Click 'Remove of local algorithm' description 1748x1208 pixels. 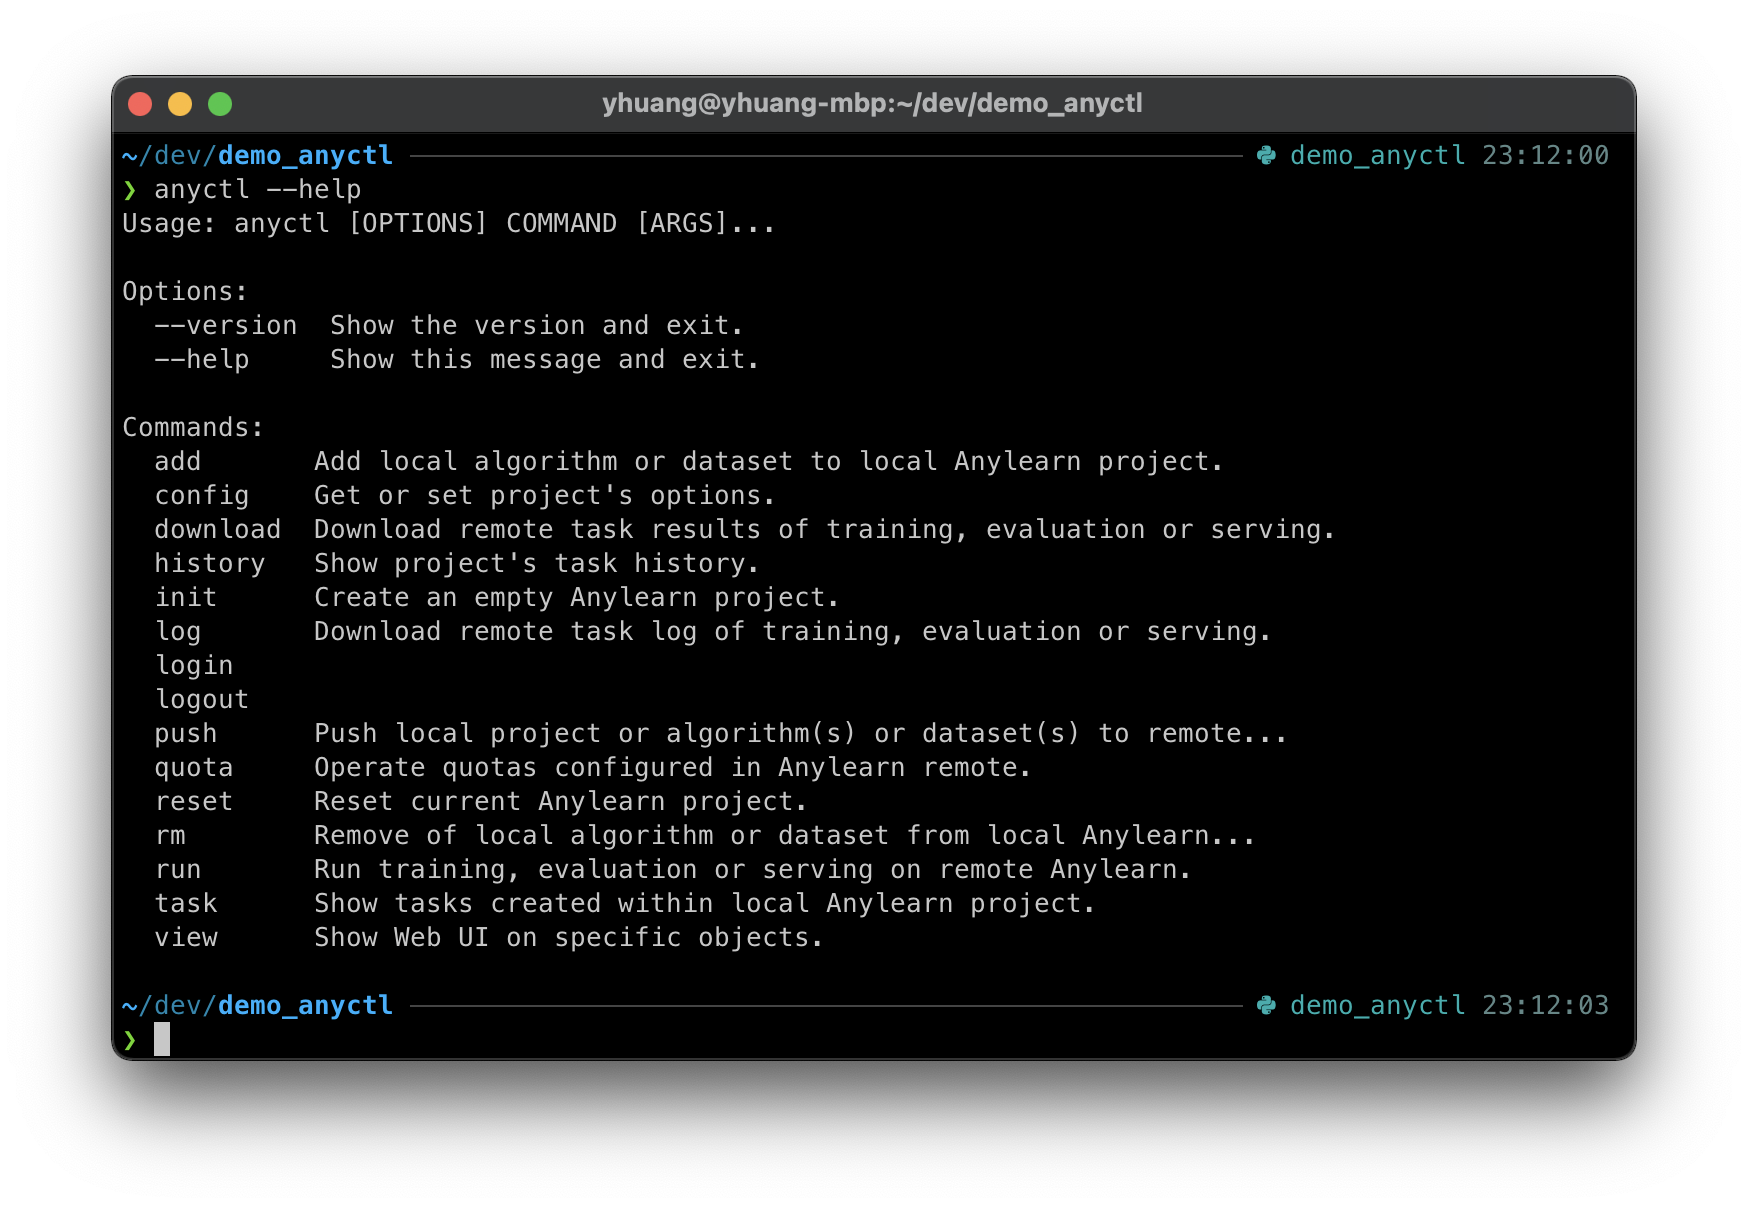point(785,836)
